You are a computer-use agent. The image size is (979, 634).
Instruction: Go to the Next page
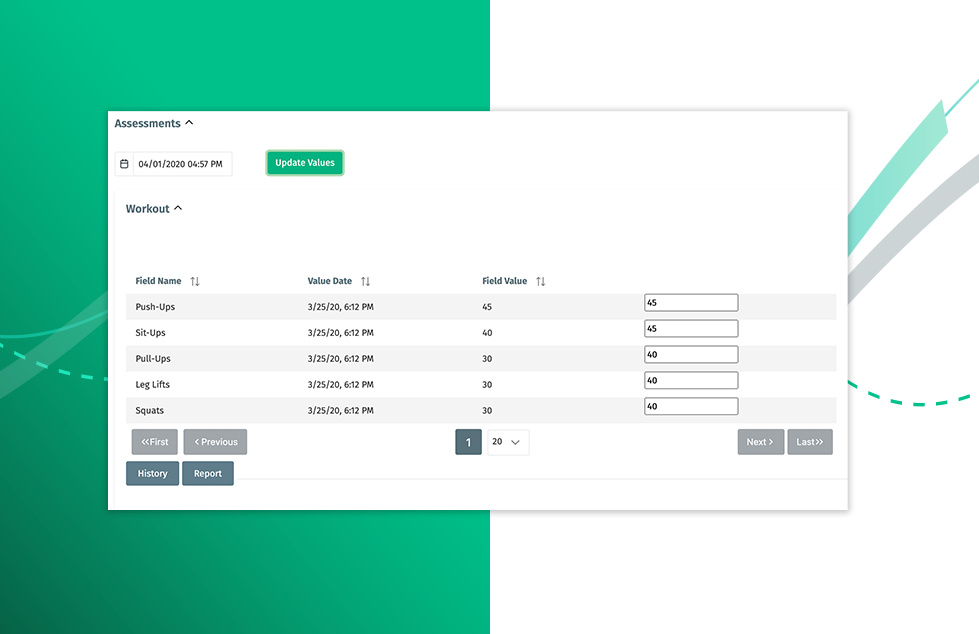pos(760,442)
